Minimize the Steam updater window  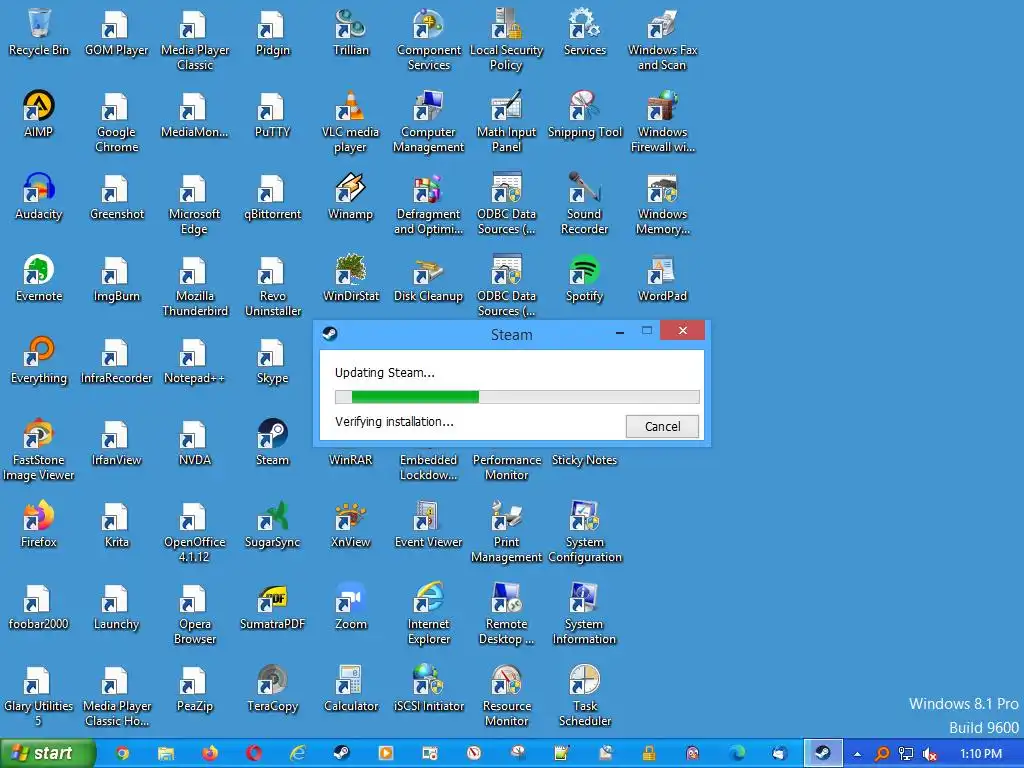point(620,332)
